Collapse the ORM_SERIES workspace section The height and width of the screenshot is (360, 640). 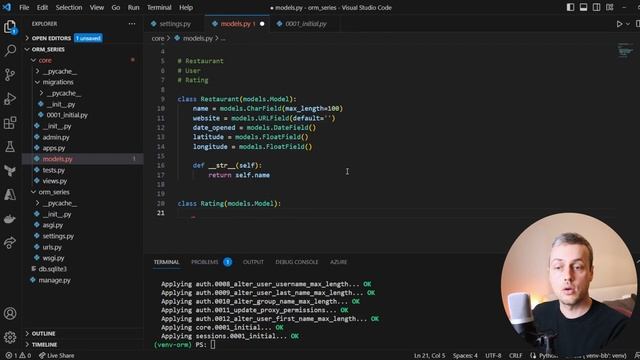[x=48, y=49]
